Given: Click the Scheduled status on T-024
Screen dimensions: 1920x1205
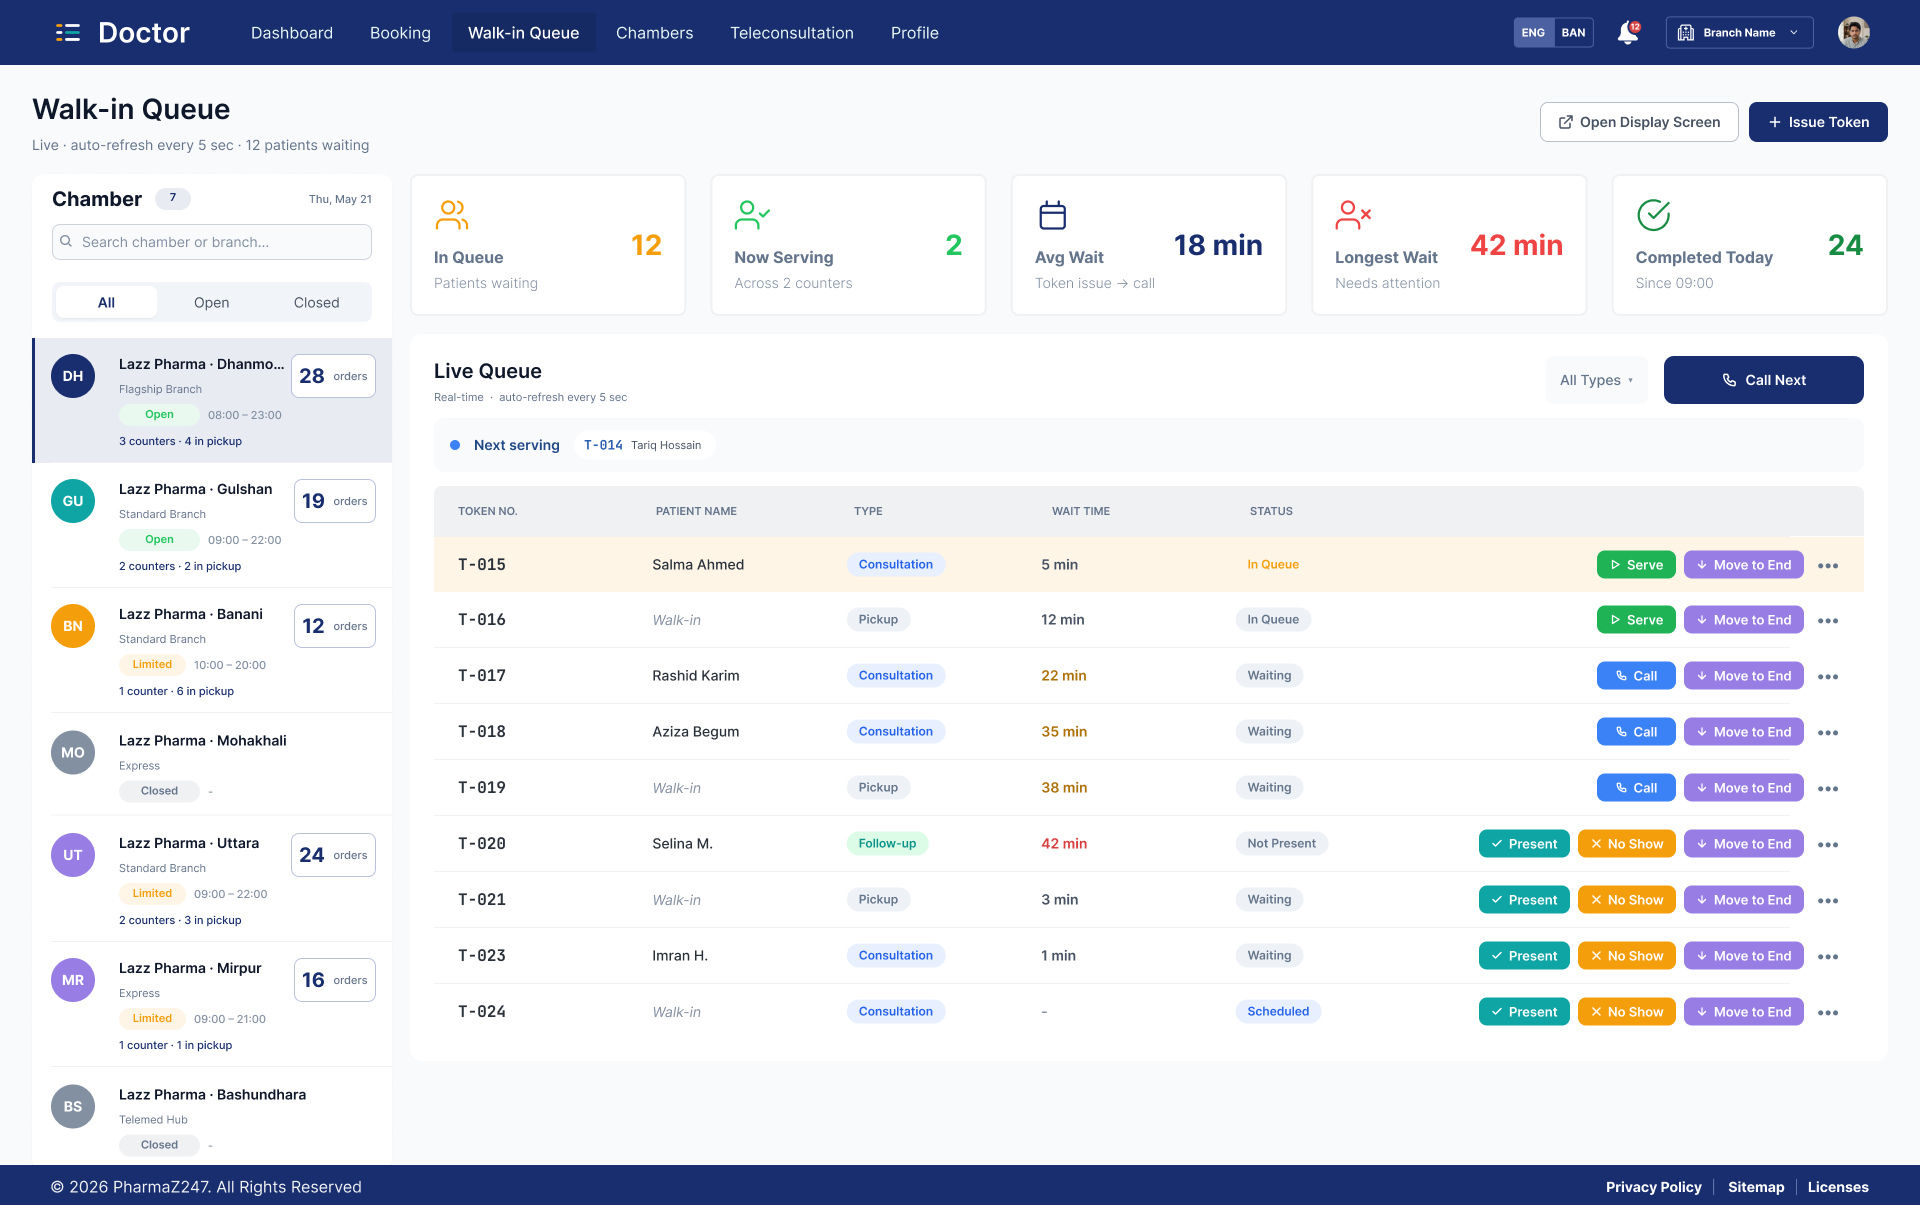Looking at the screenshot, I should click(x=1278, y=1012).
